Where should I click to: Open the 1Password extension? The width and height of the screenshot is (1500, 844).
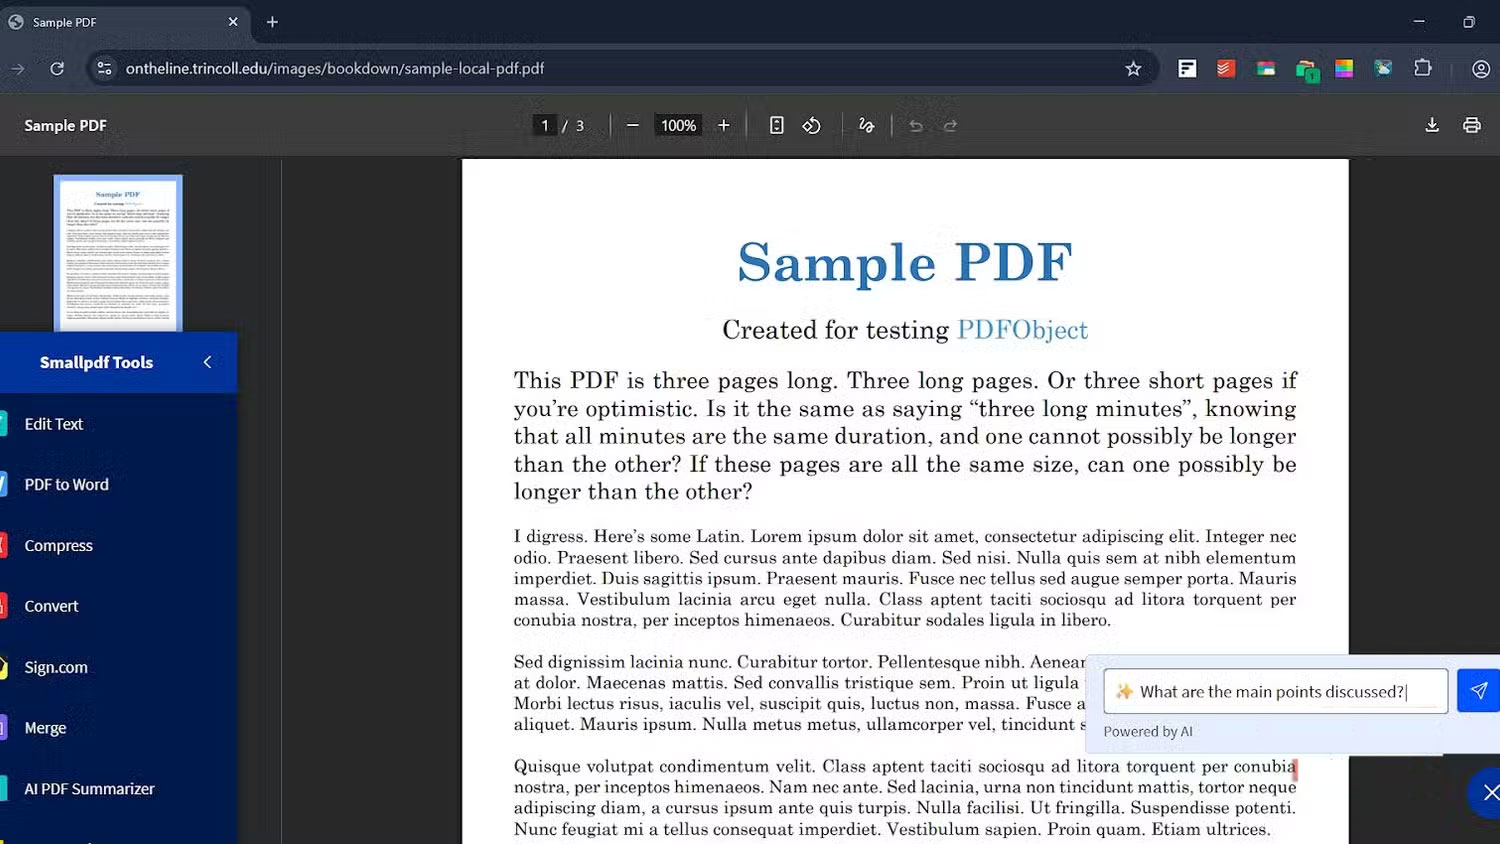point(1306,68)
